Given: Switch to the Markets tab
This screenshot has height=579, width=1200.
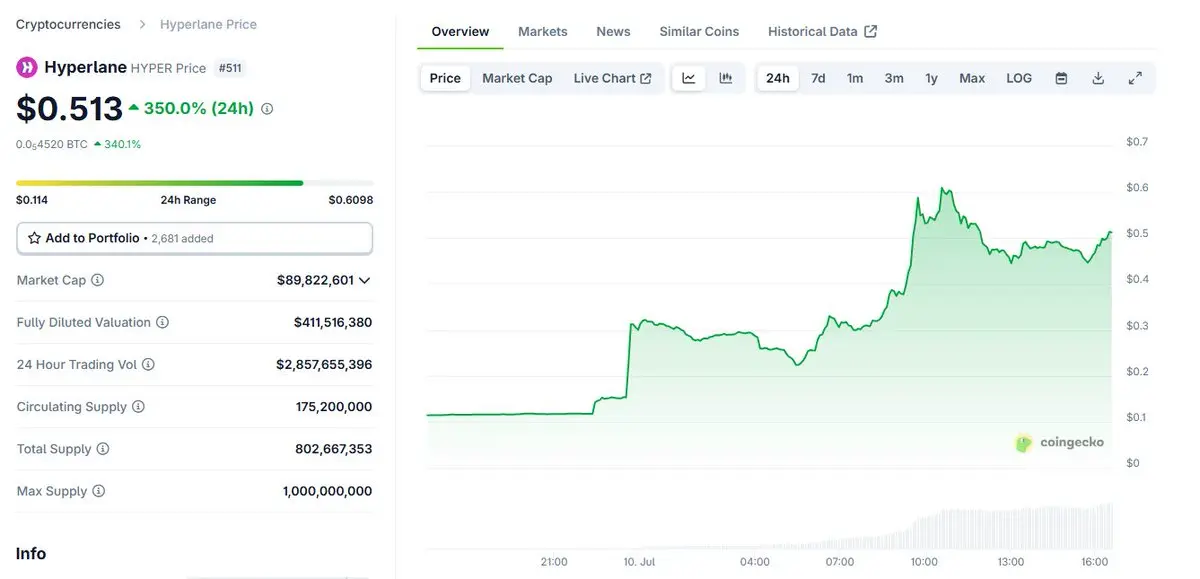Looking at the screenshot, I should pos(543,31).
